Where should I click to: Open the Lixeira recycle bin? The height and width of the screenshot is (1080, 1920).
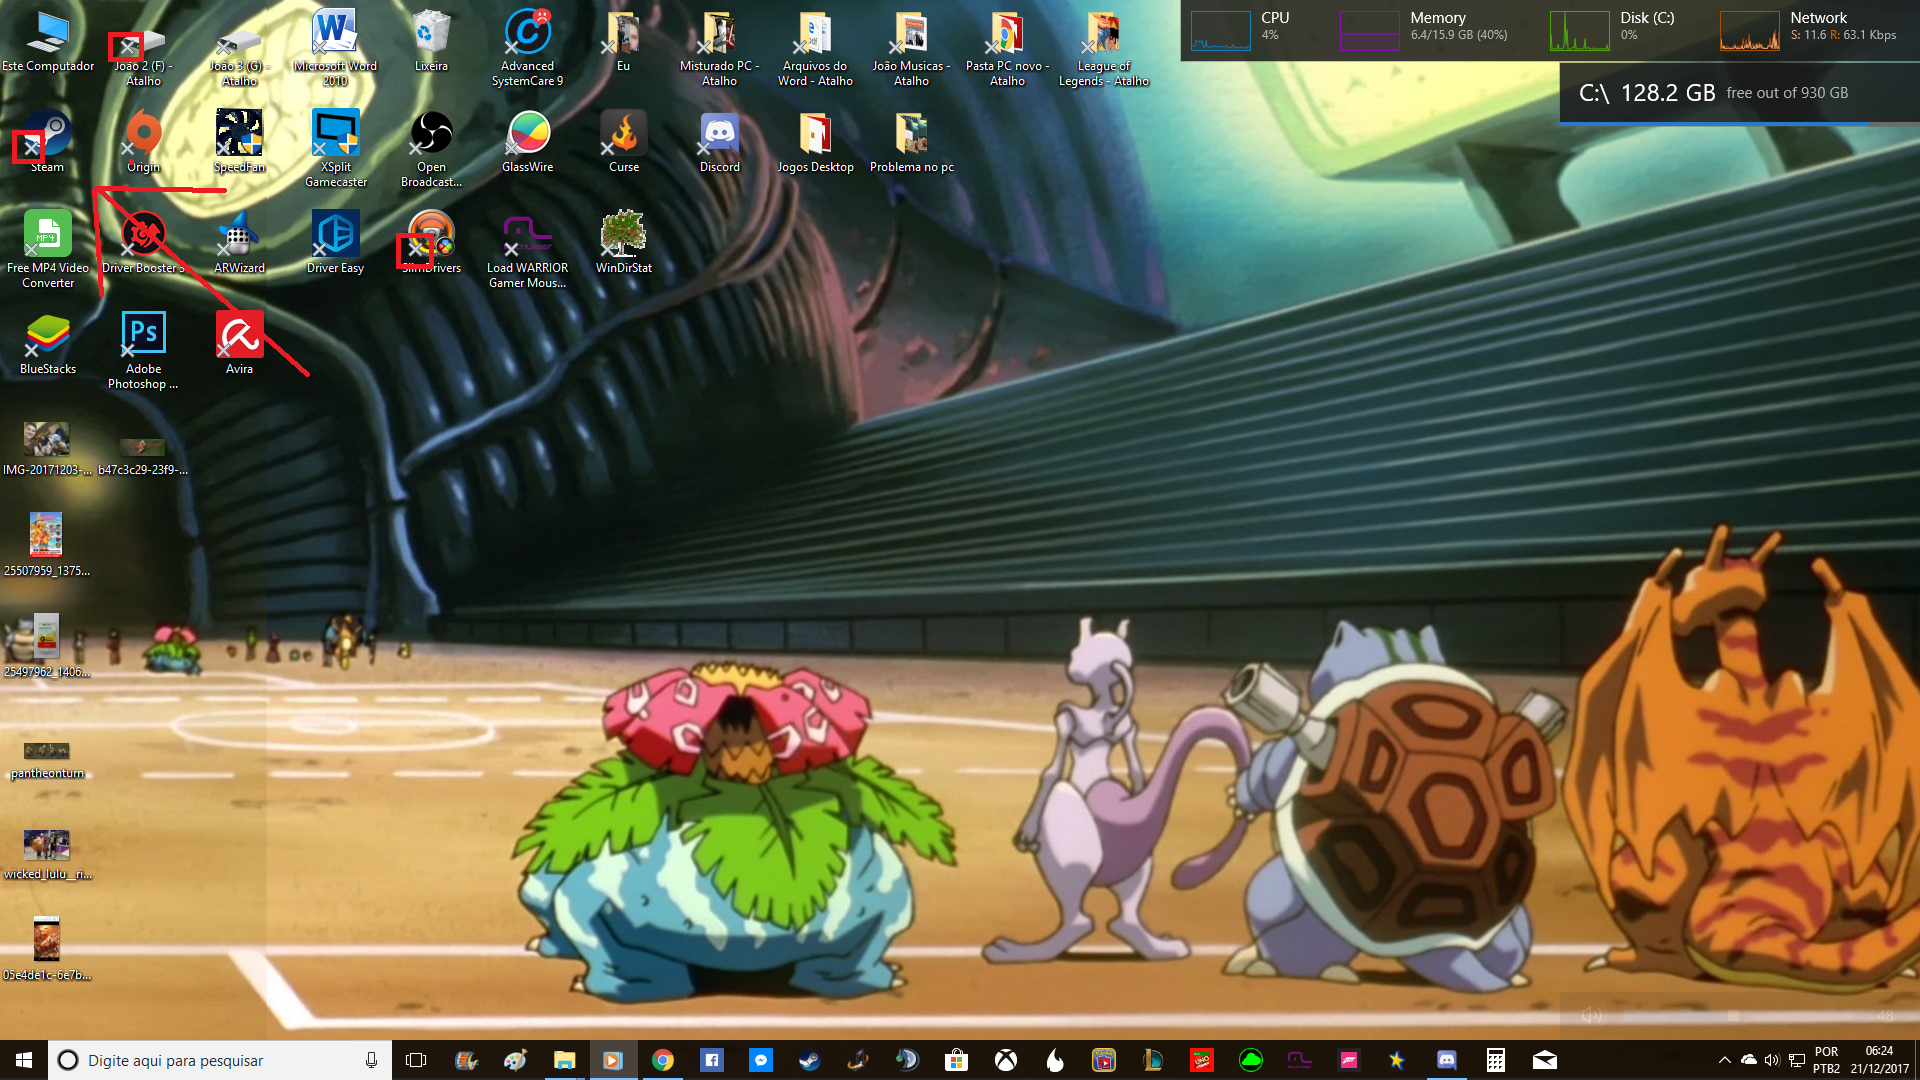click(431, 42)
